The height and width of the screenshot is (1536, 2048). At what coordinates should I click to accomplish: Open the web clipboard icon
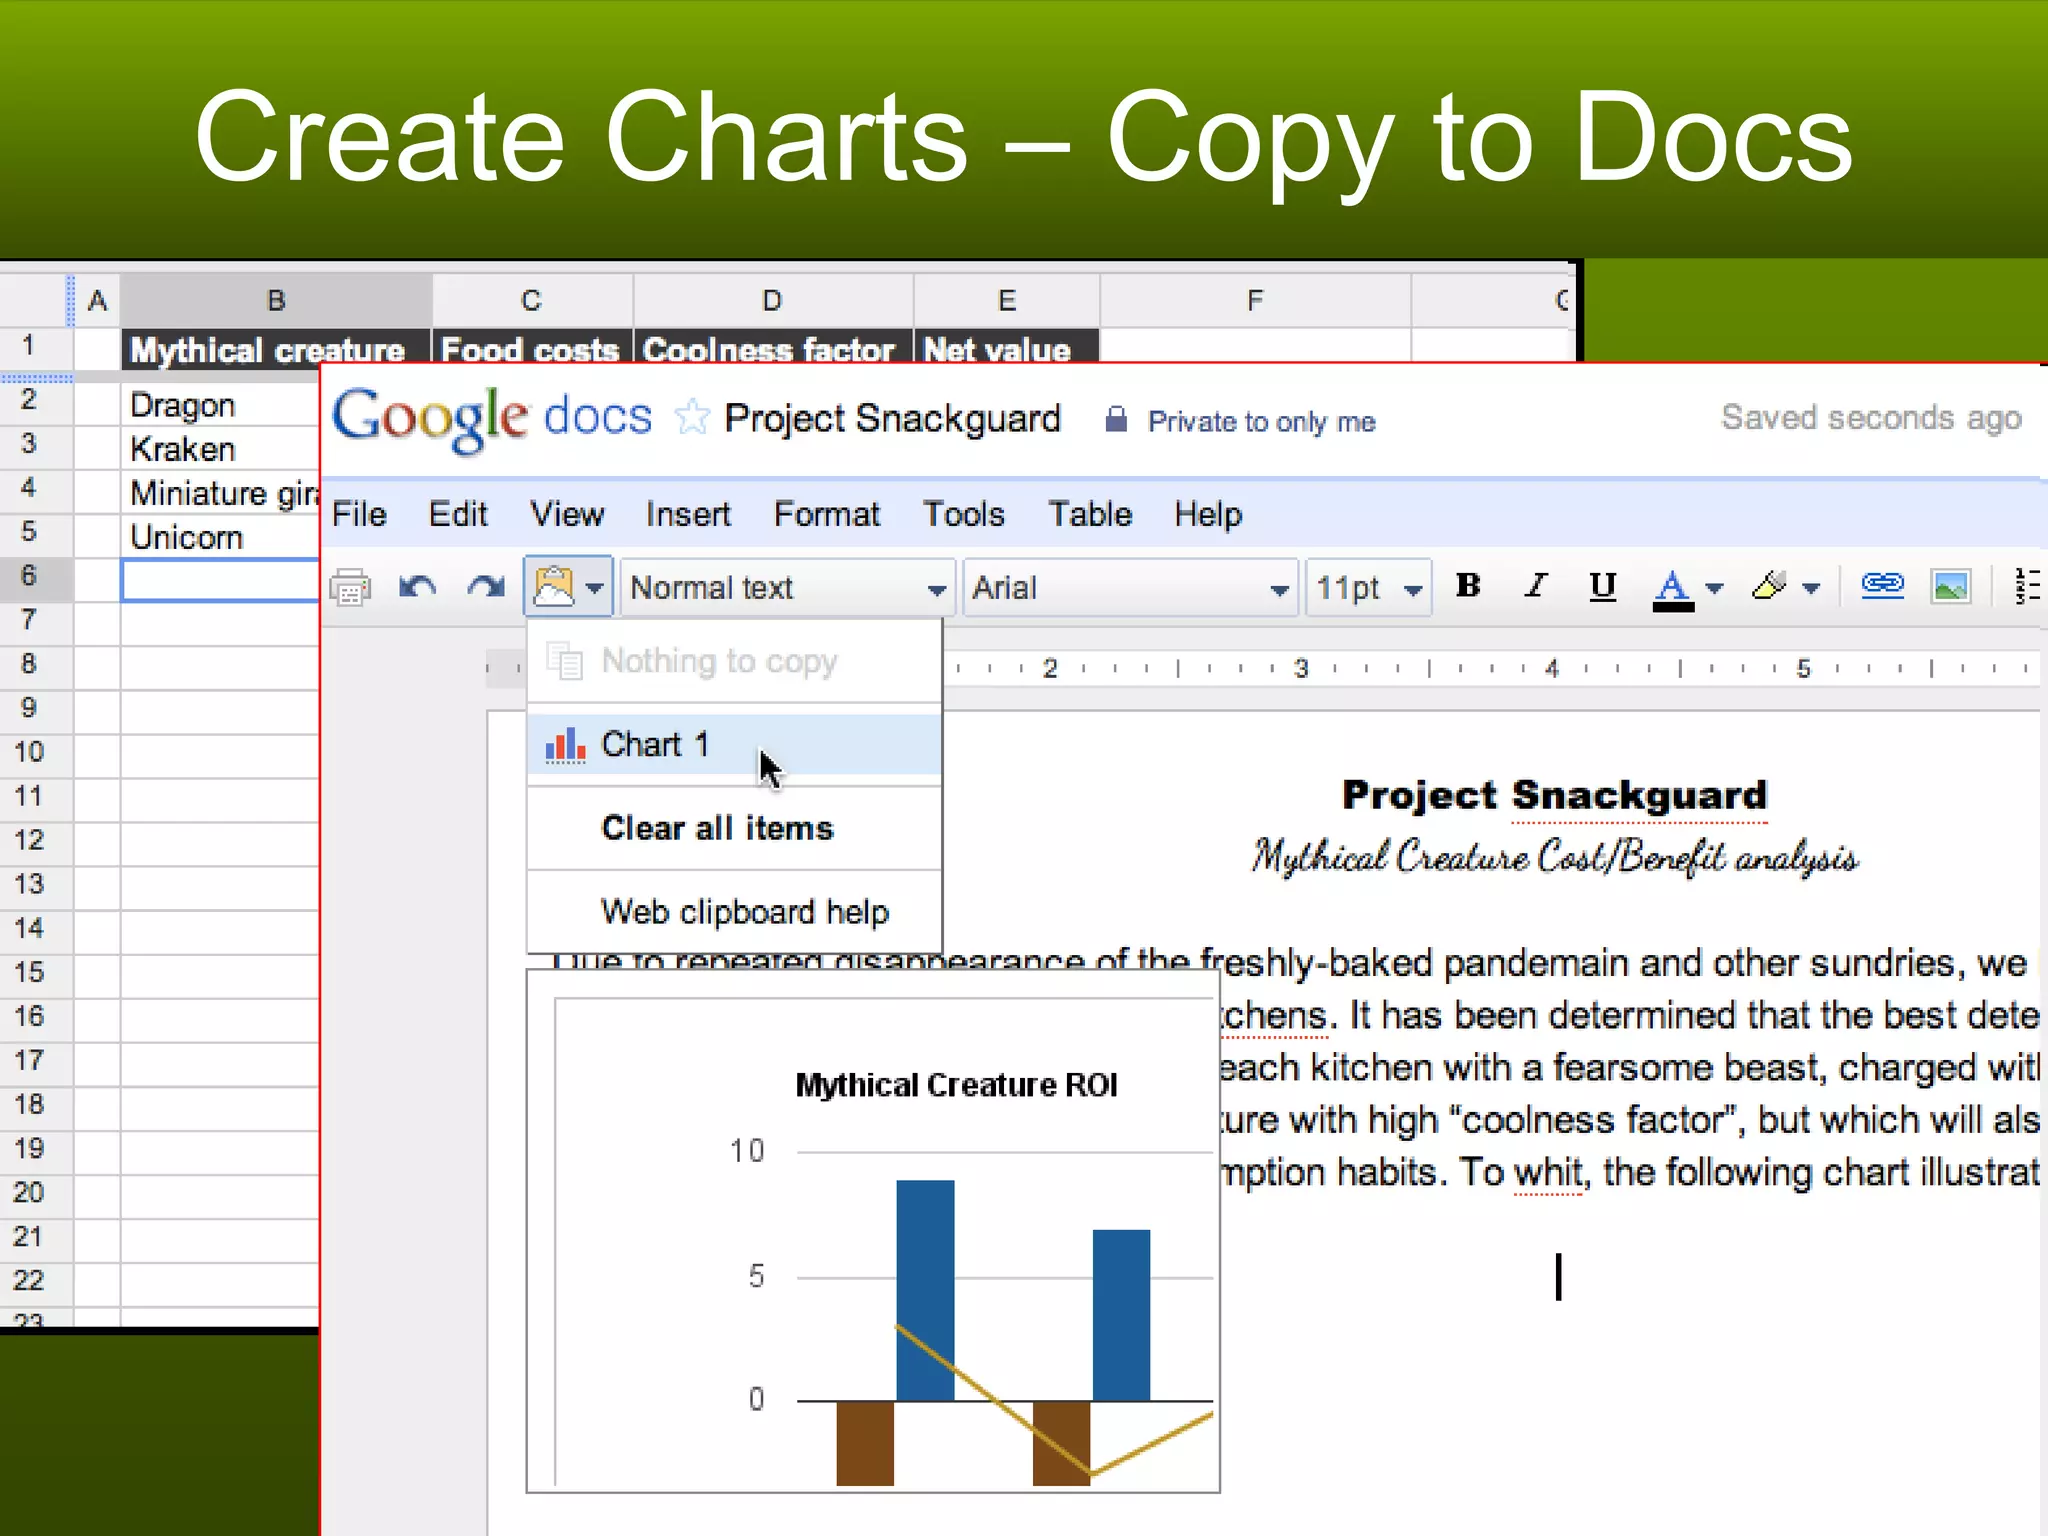point(554,587)
